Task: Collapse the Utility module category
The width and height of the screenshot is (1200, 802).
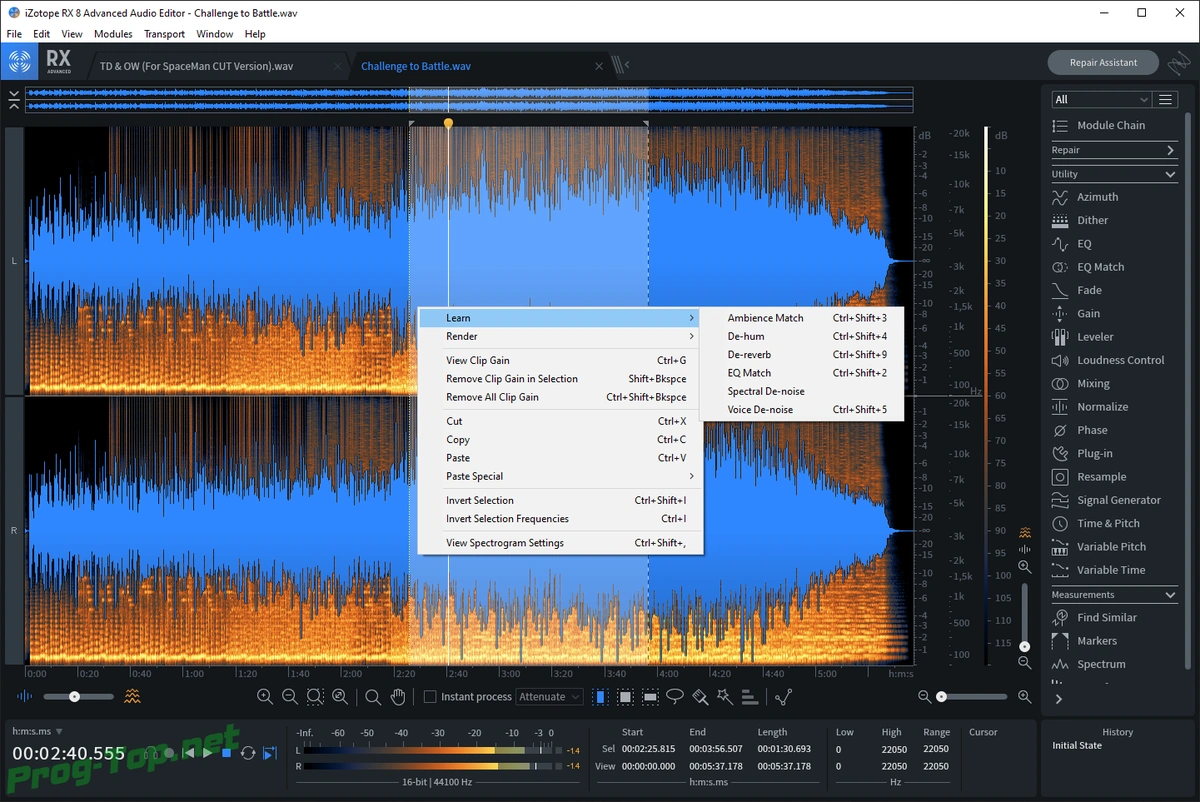Action: pos(1114,174)
